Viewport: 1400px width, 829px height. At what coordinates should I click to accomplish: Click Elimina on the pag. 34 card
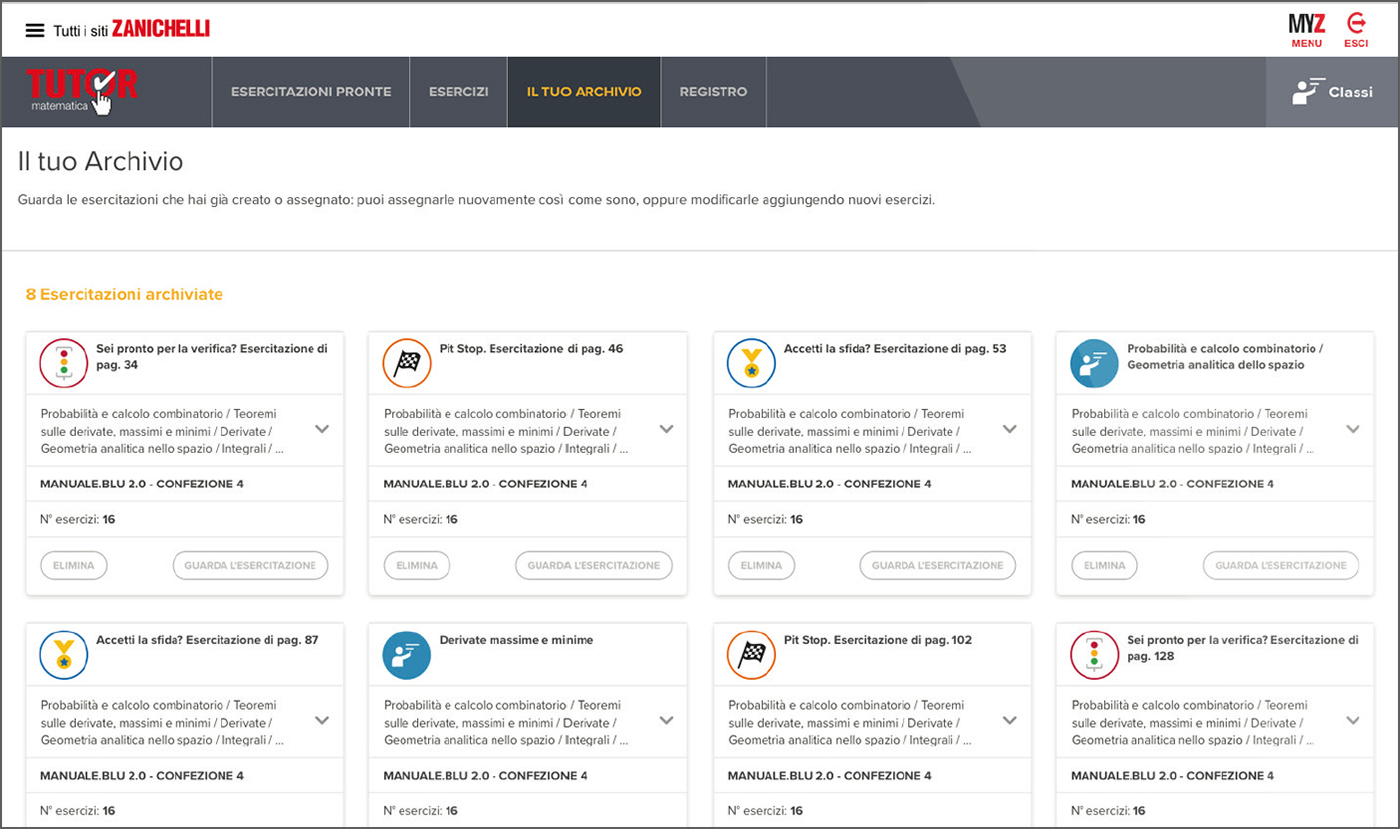pyautogui.click(x=74, y=565)
